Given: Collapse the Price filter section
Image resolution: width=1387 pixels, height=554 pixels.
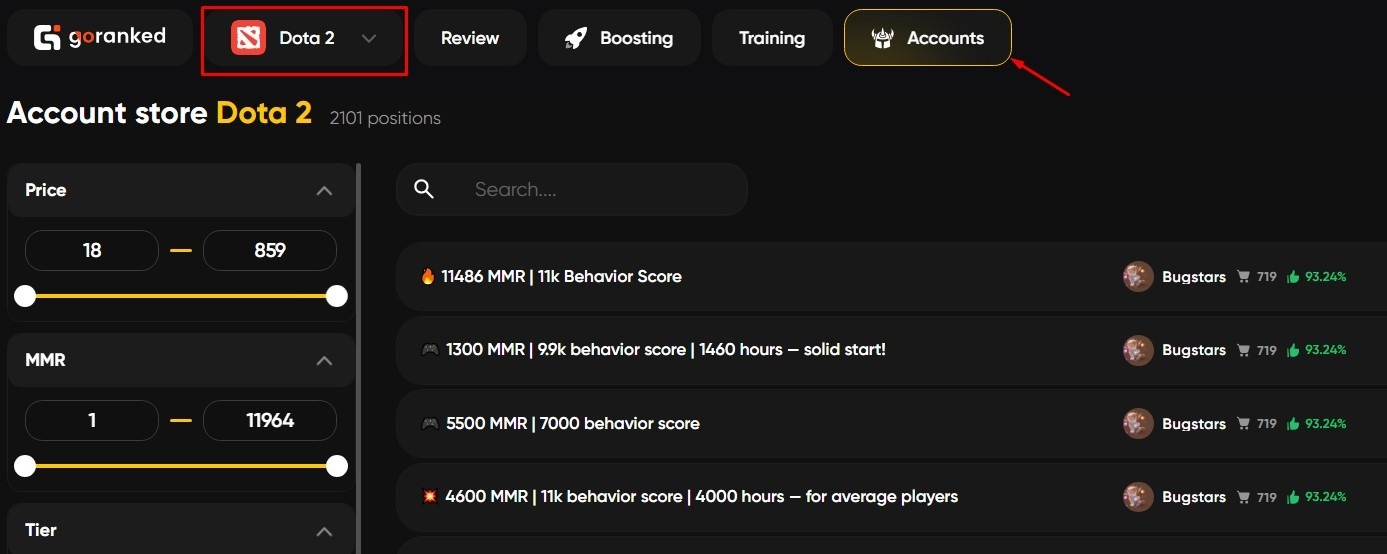Looking at the screenshot, I should pos(324,190).
